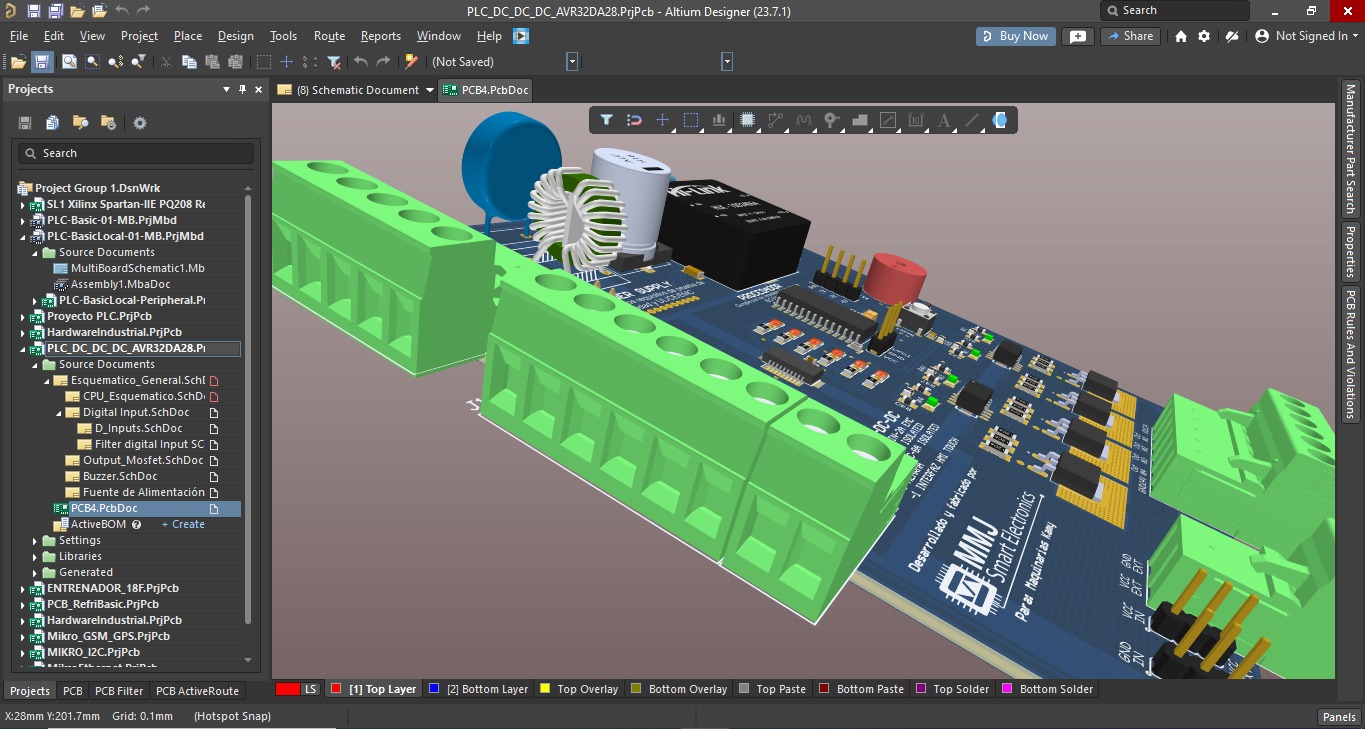This screenshot has height=729, width=1365.
Task: Expand PLC-Basic-01-MB.PrjMbd project node
Action: [x=24, y=221]
